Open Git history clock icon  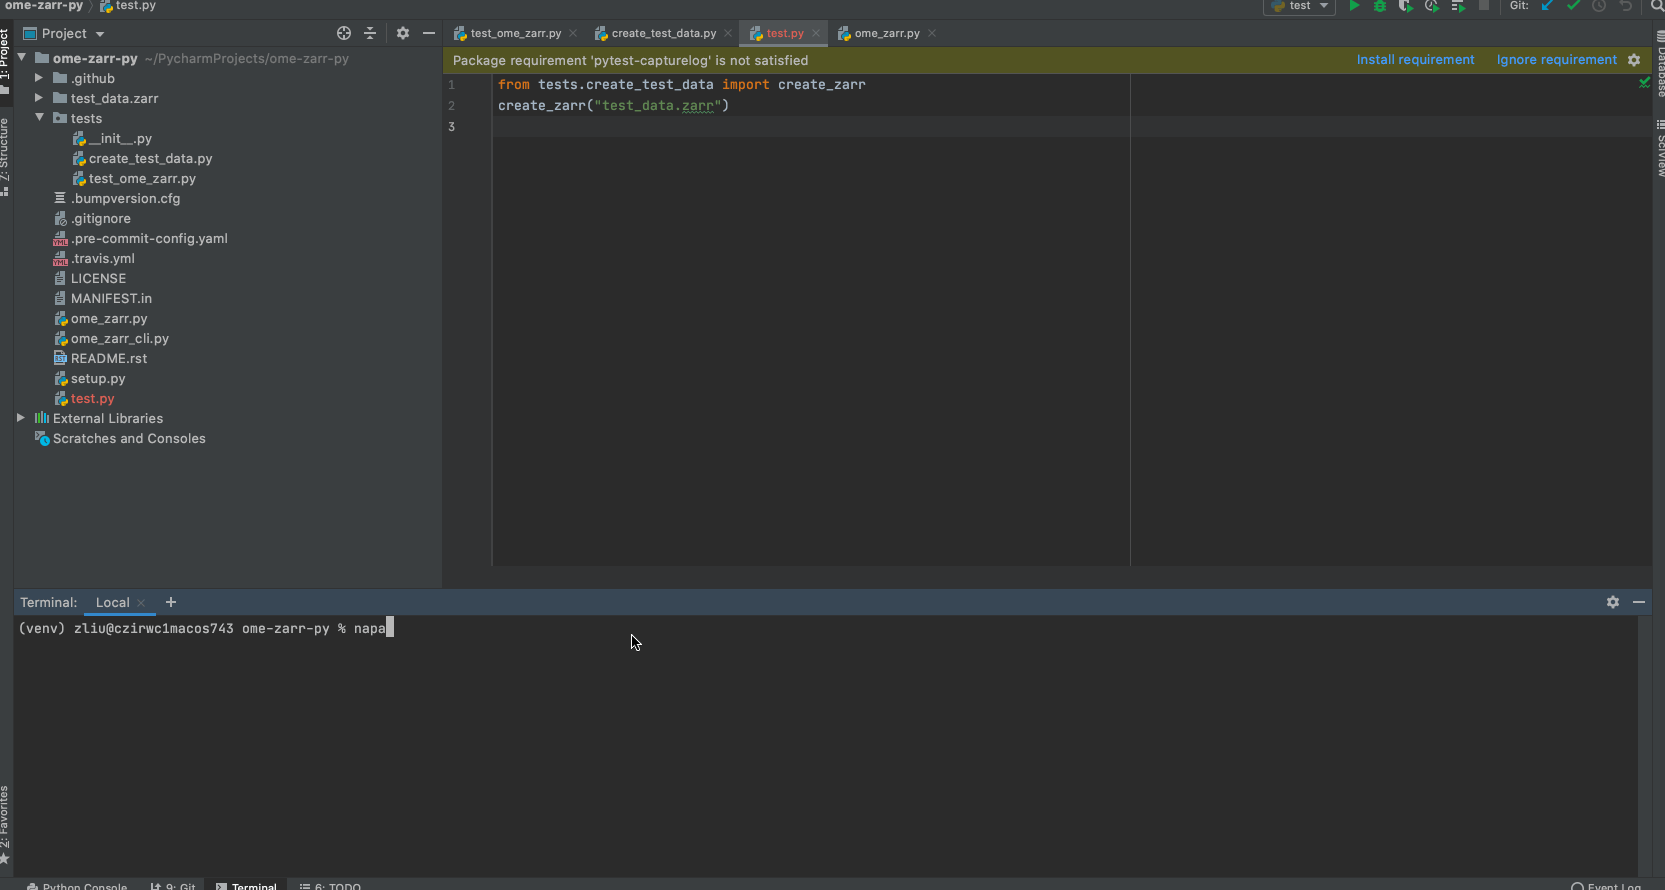point(1599,6)
